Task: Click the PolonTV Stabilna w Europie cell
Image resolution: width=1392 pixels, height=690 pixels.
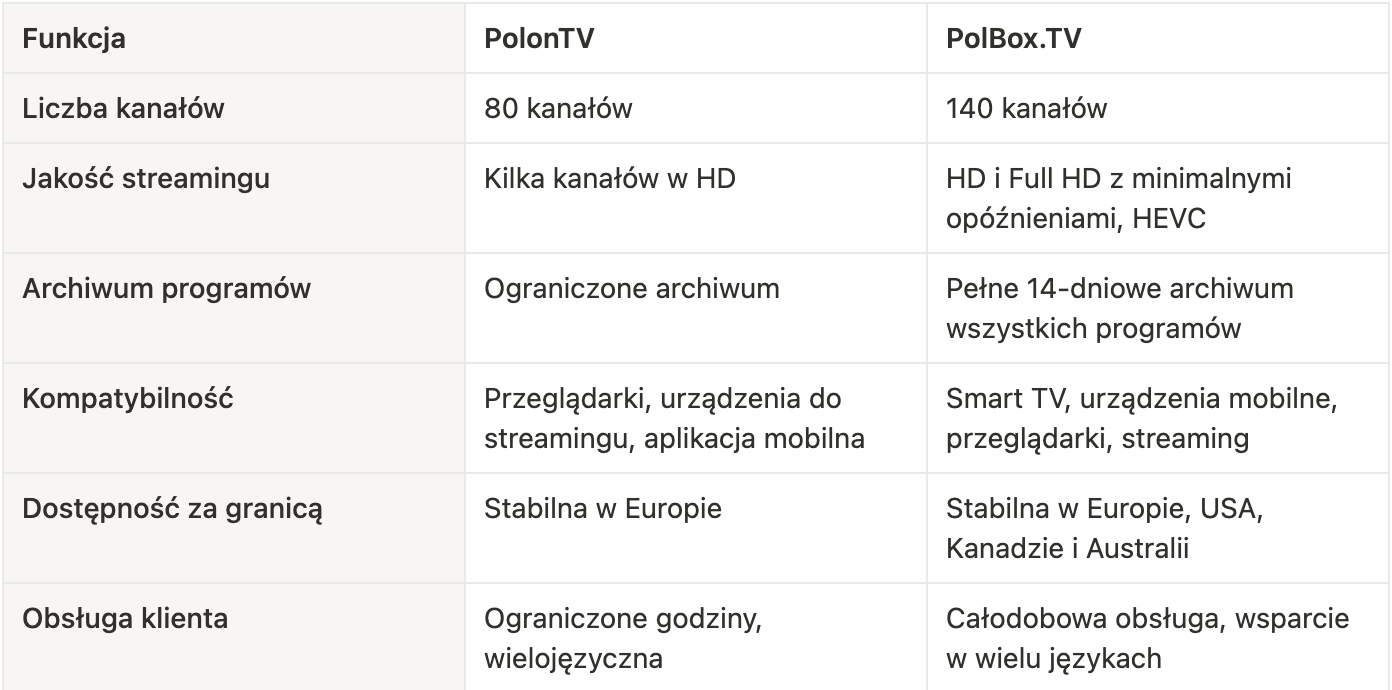Action: [602, 509]
